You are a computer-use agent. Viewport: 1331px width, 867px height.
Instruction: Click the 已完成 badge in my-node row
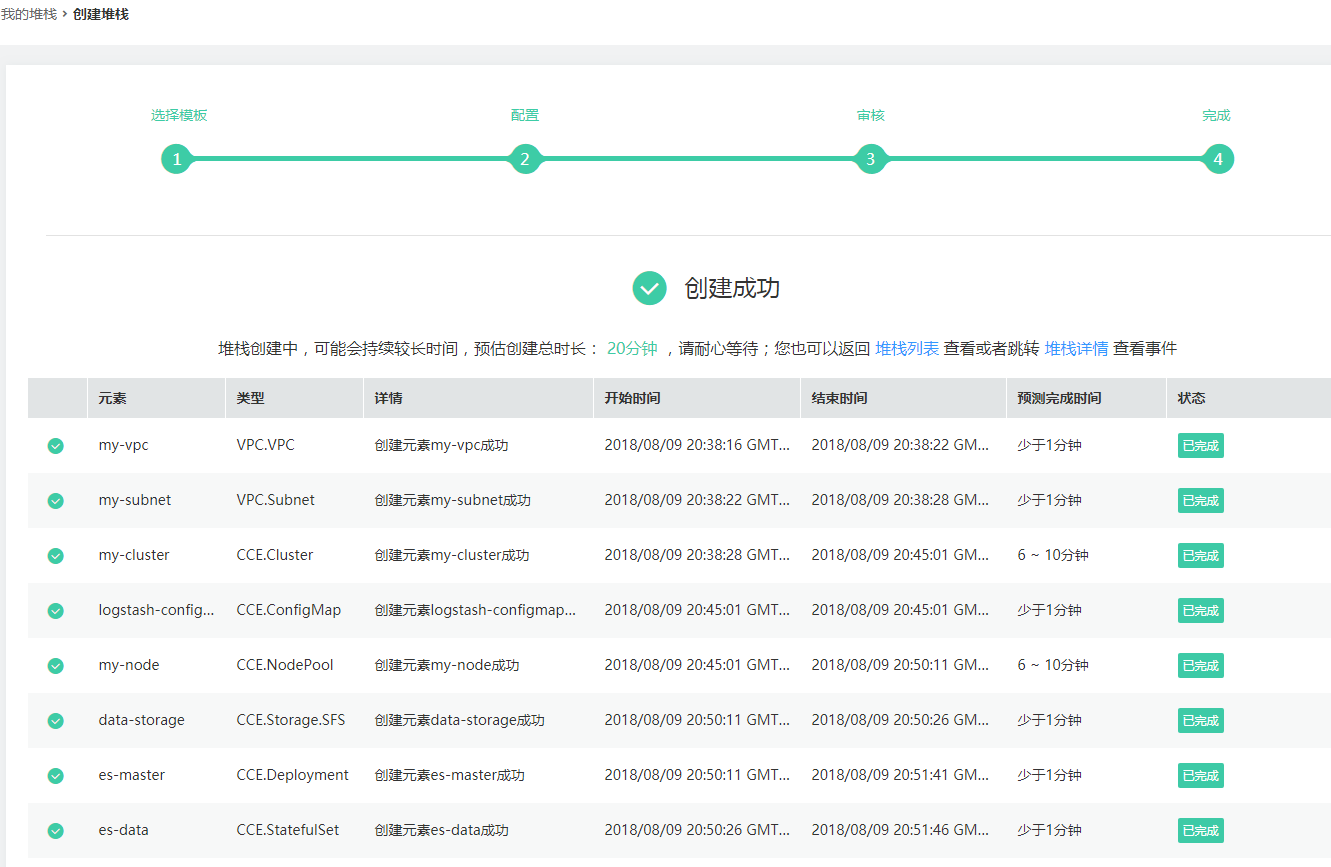click(x=1201, y=666)
